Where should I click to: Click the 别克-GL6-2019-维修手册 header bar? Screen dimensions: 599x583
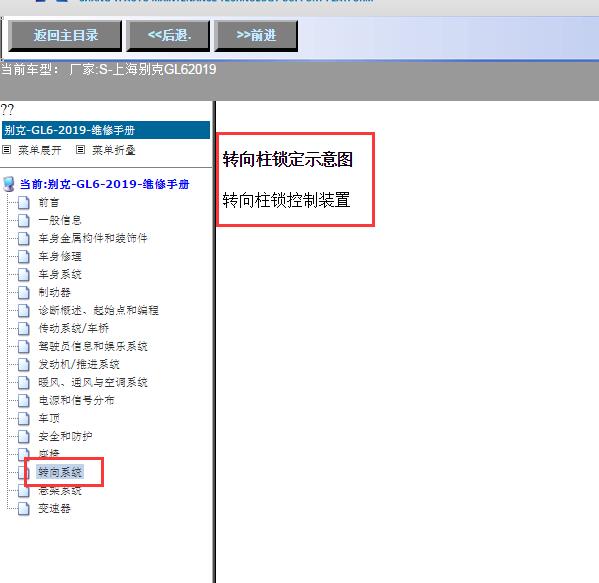106,130
